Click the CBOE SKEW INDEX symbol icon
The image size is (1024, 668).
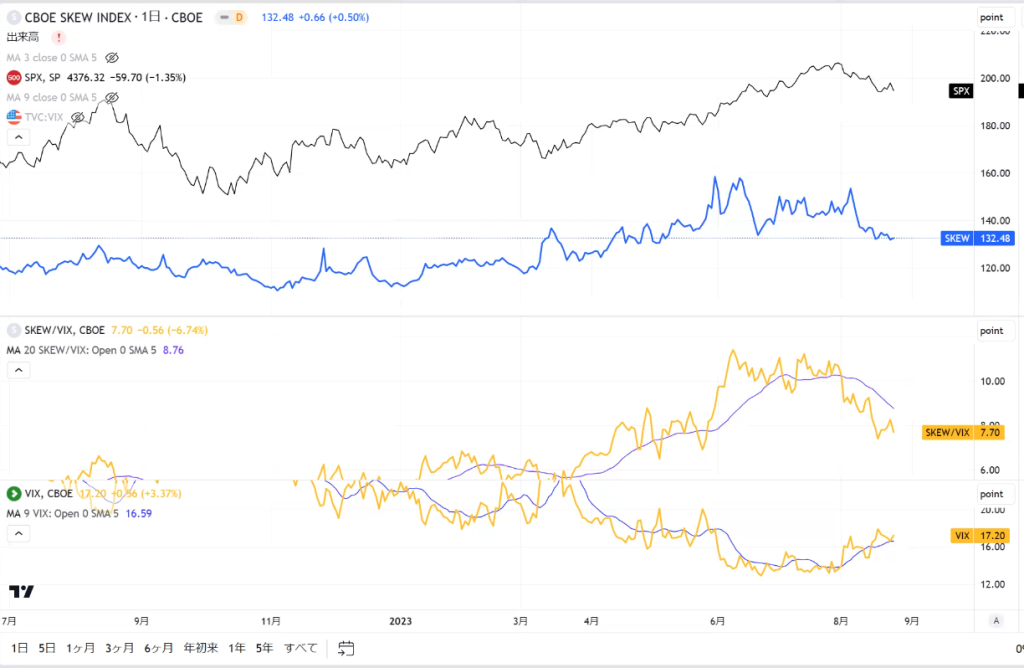14,18
